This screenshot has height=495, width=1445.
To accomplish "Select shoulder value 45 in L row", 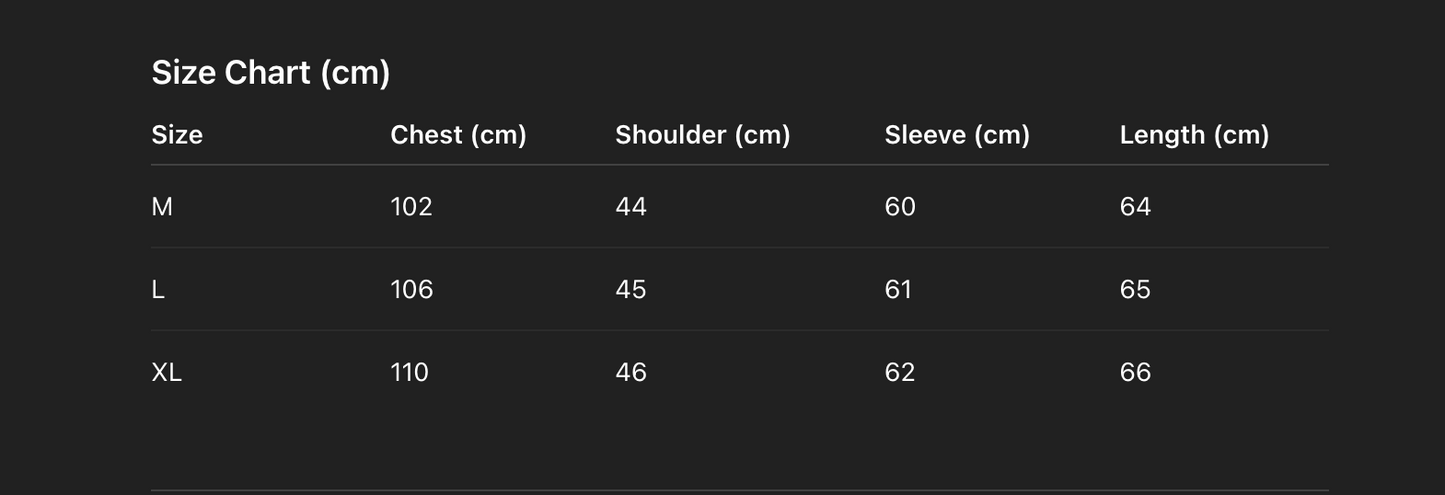I will coord(631,290).
